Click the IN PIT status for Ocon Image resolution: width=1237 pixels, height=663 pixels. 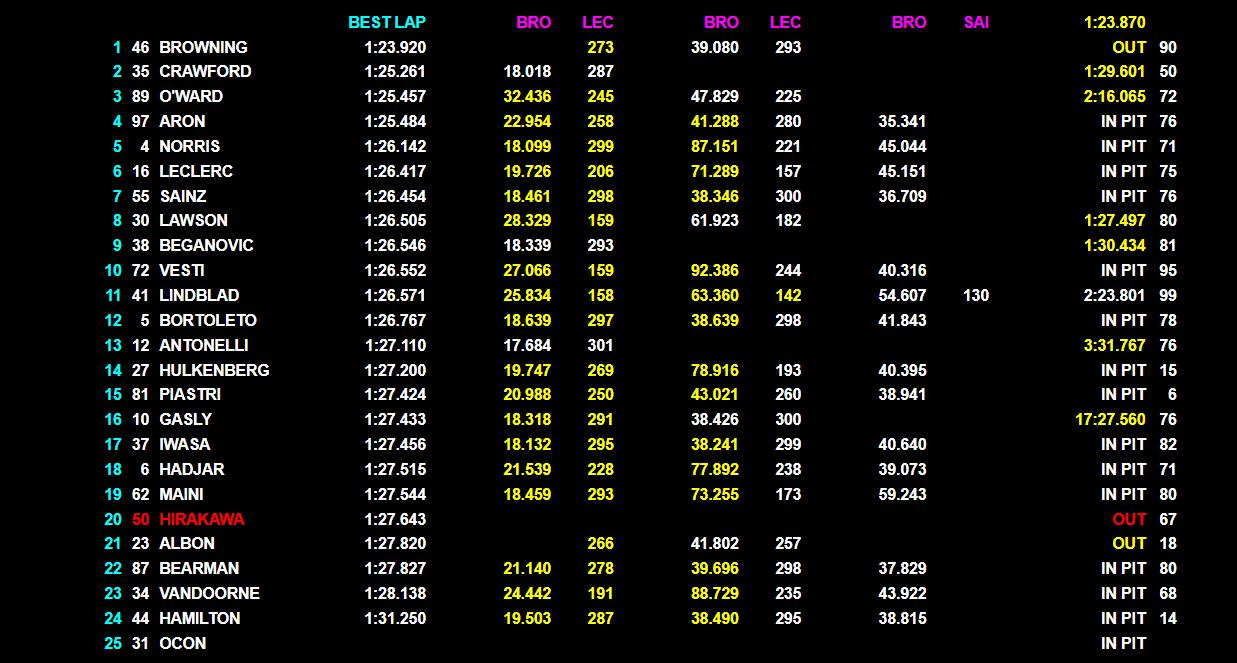point(1123,643)
